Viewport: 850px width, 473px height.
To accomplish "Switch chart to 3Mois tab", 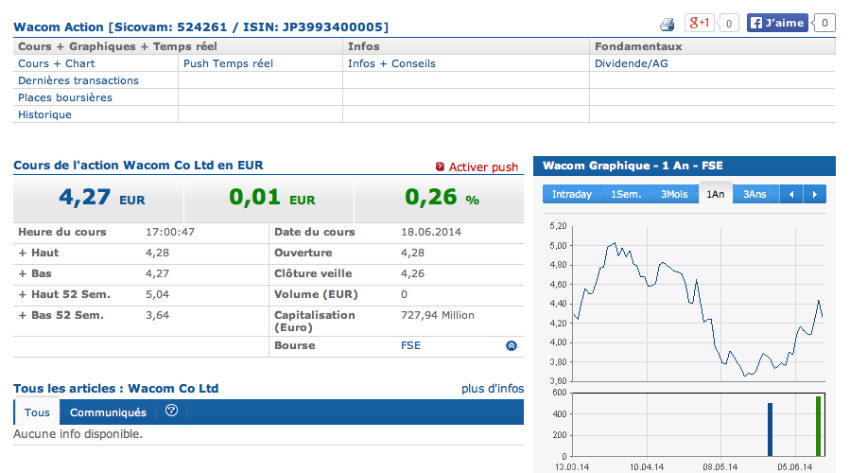I will point(674,194).
